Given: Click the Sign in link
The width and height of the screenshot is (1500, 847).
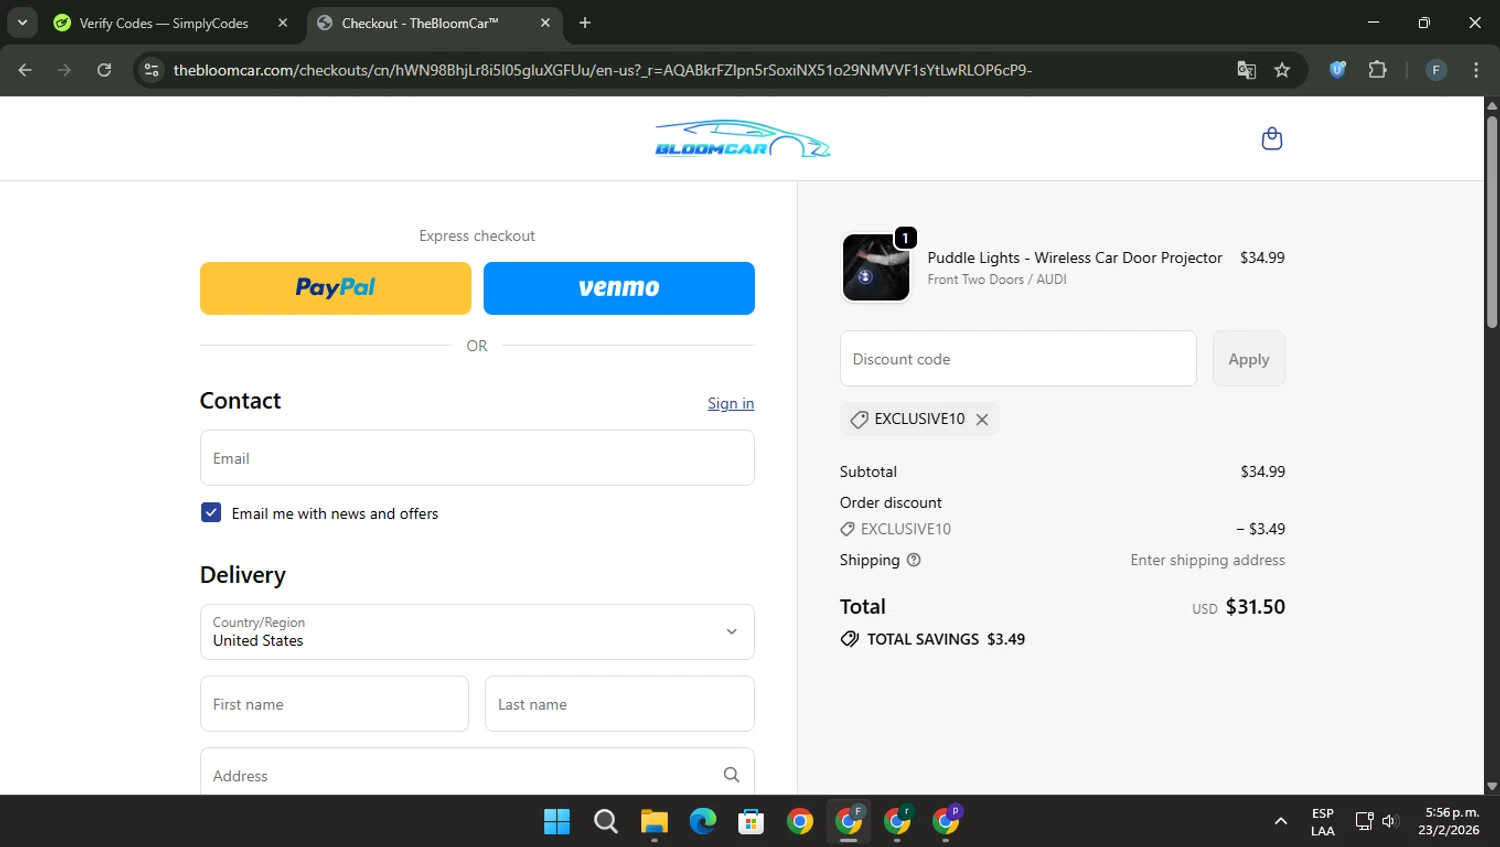Looking at the screenshot, I should pos(731,403).
